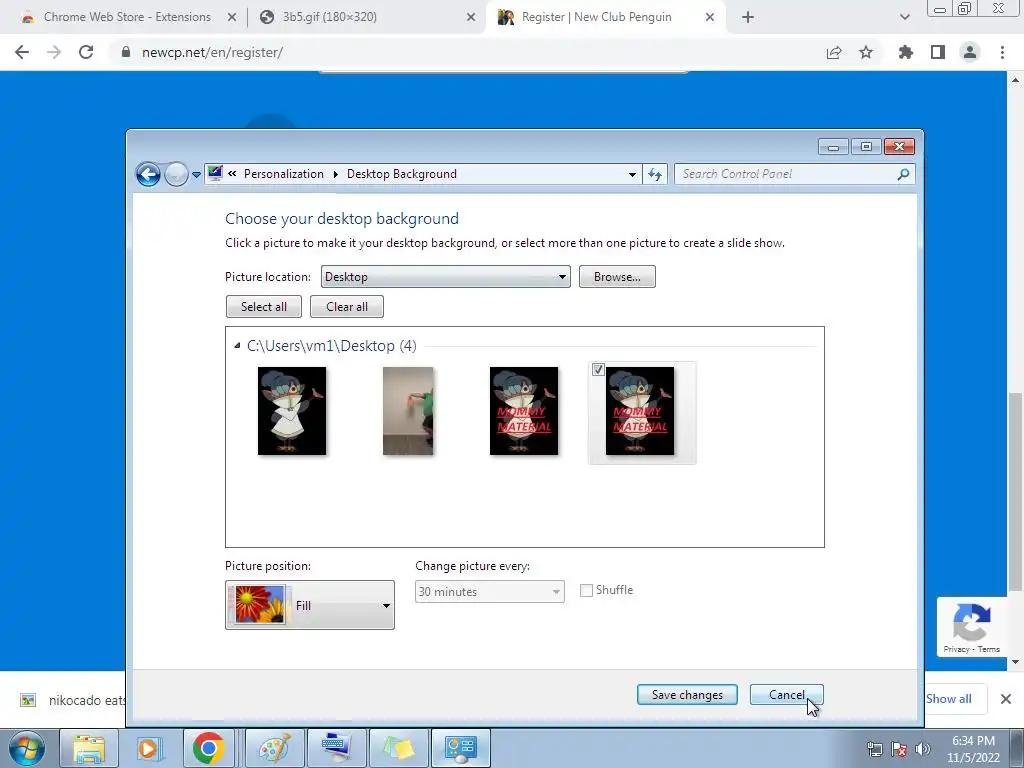Viewport: 1024px width, 768px height.
Task: Collapse the C:\Users\vm1\Desktop (4) group
Action: coord(237,345)
